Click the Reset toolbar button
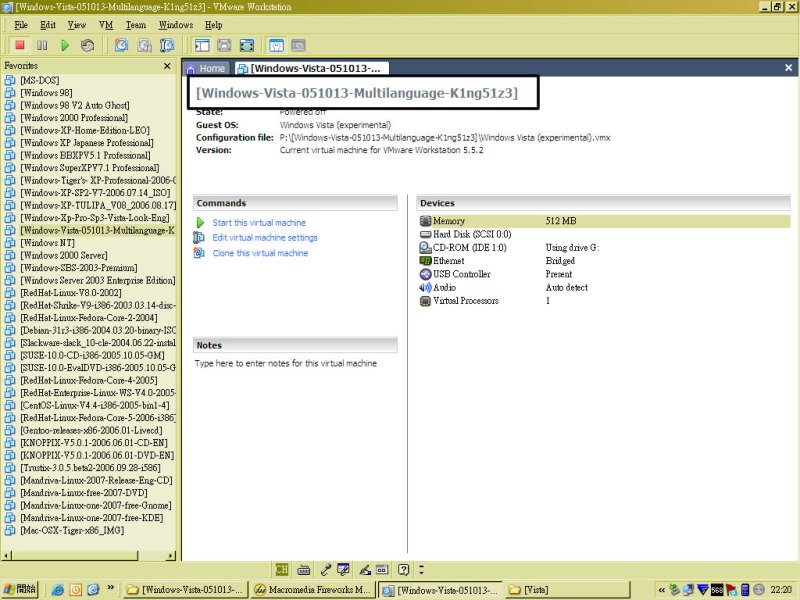800x600 pixels. (x=87, y=45)
